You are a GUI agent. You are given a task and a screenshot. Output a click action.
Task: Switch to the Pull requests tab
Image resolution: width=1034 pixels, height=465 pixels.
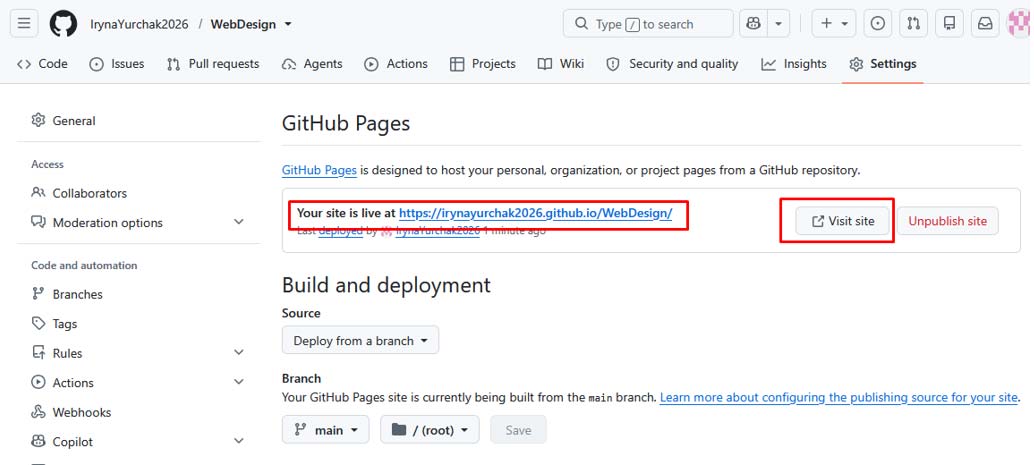point(213,64)
